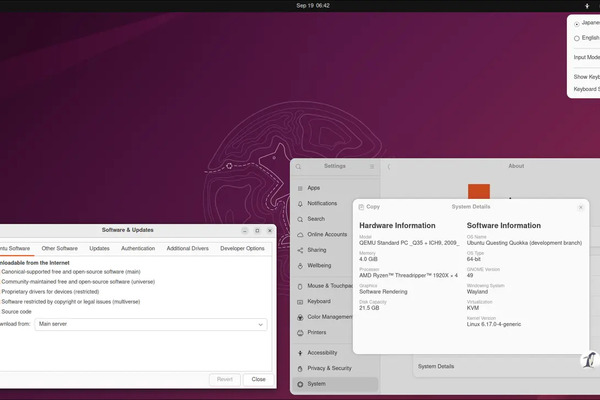Toggle Software restricted (multiverse) option
Screen dimensions: 600x400
tap(71, 302)
